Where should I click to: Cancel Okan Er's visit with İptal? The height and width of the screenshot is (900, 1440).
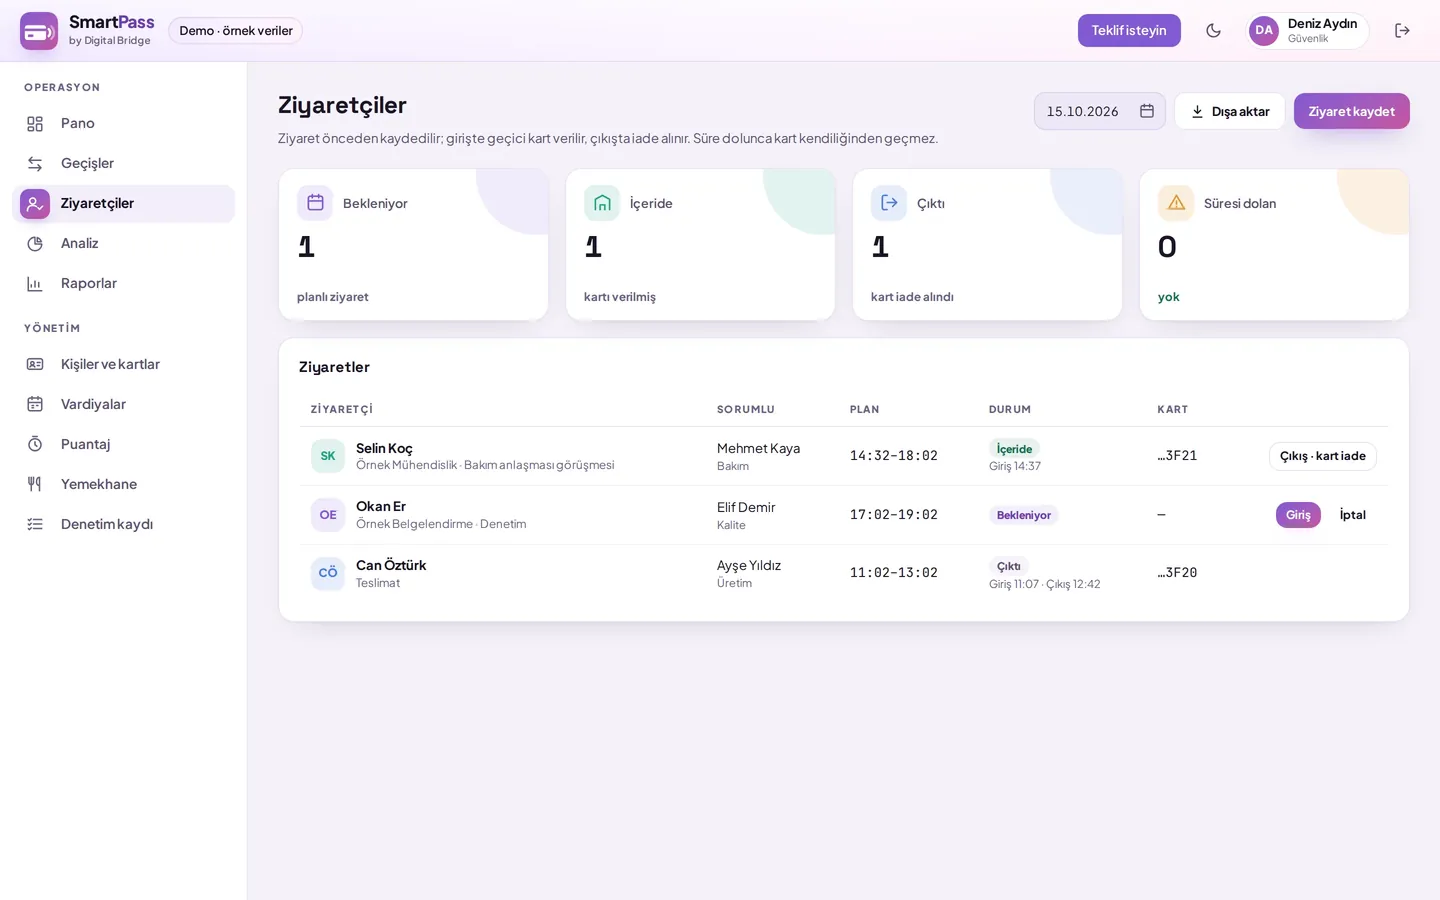(x=1353, y=515)
